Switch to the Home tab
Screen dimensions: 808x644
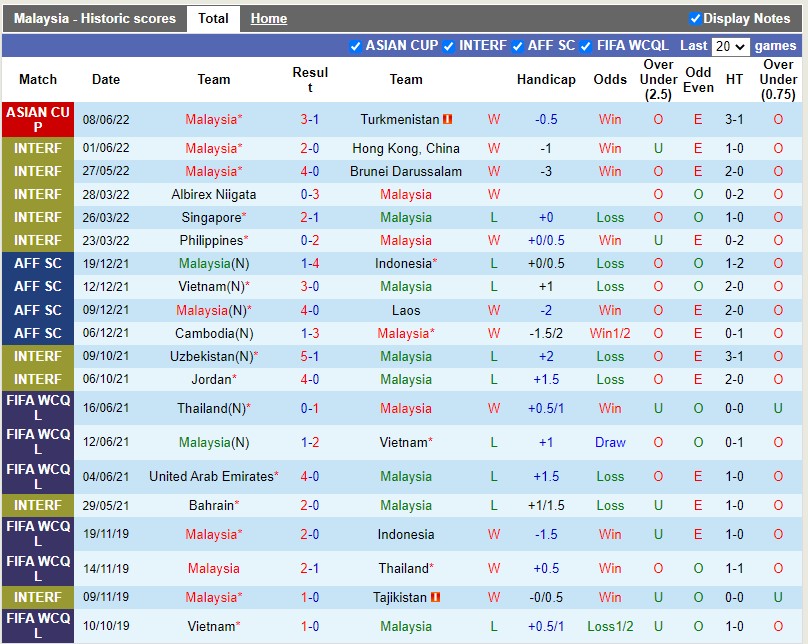pyautogui.click(x=268, y=18)
